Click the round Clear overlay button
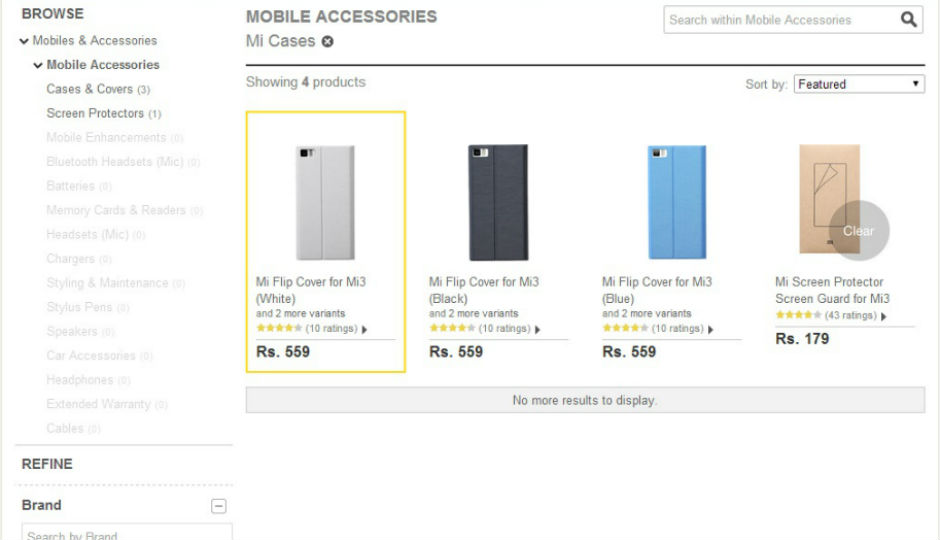940x540 pixels. tap(858, 231)
